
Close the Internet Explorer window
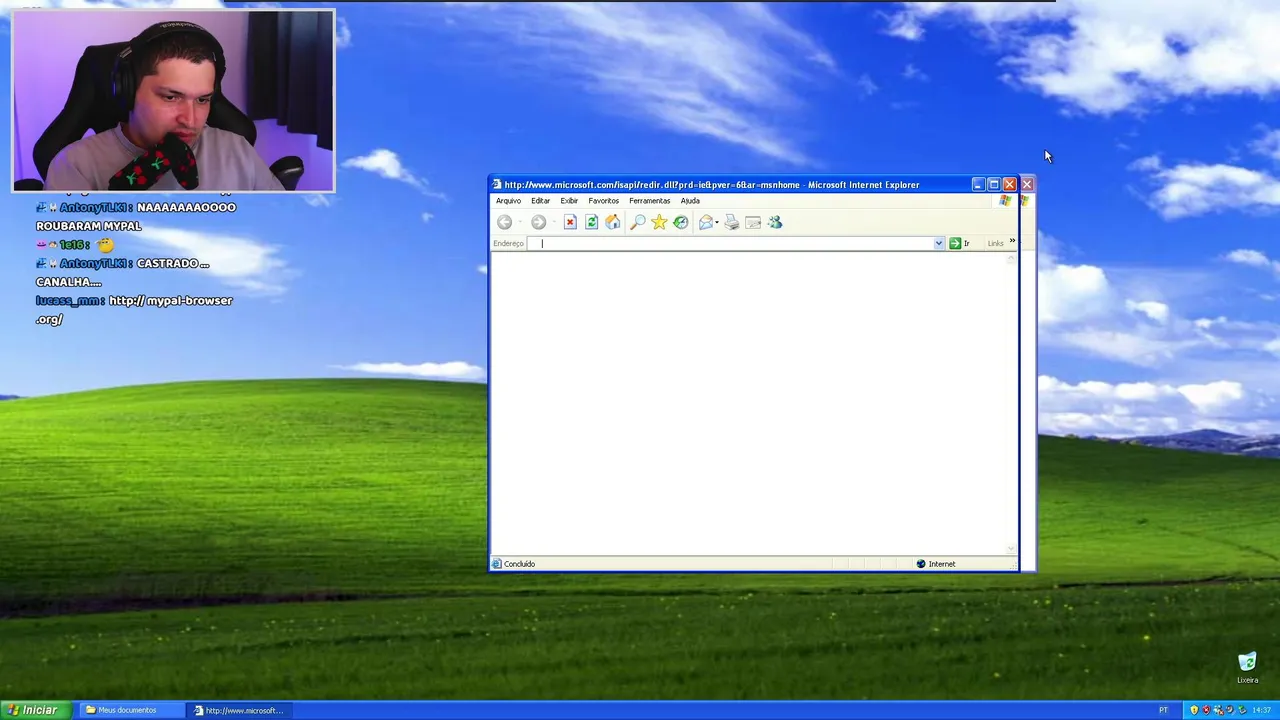pos(1010,184)
